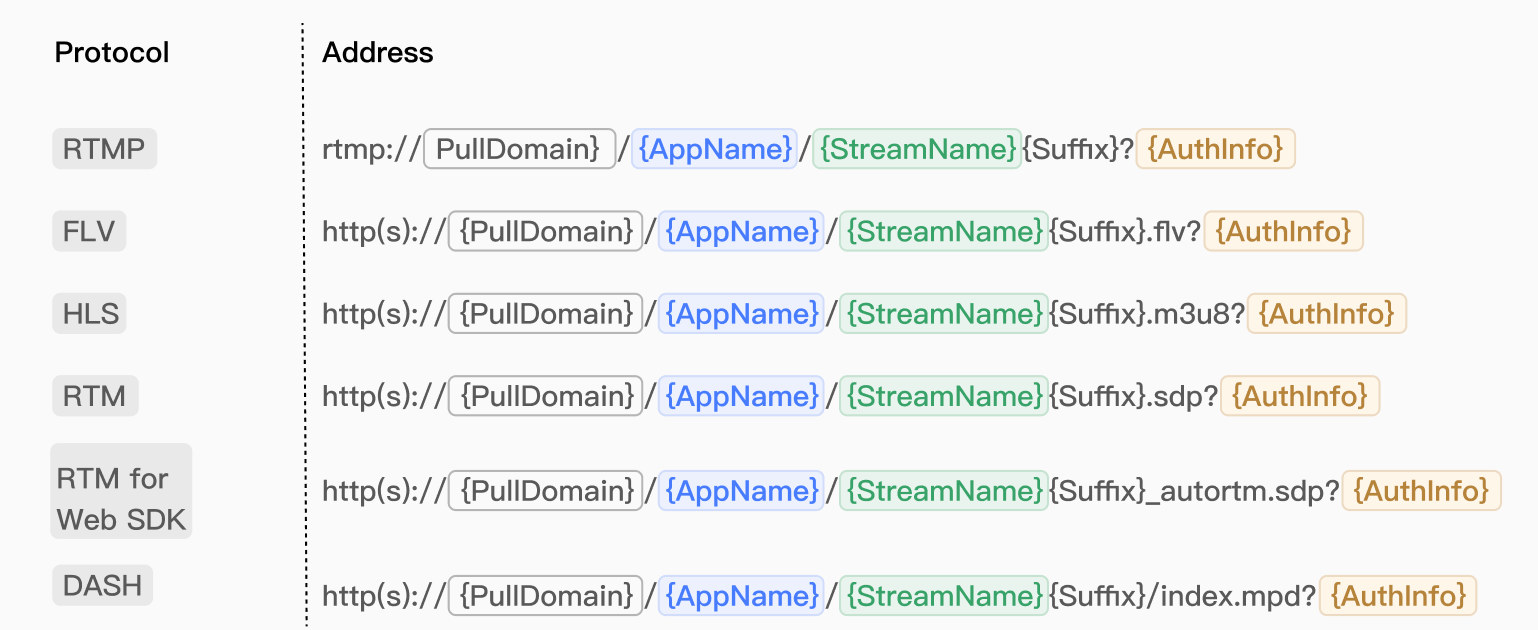The height and width of the screenshot is (630, 1538).
Task: Click the rtmp:// scheme text
Action: [371, 150]
